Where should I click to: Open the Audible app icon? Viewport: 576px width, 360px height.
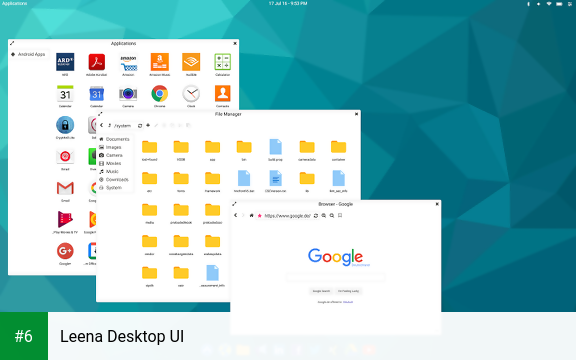pyautogui.click(x=191, y=62)
